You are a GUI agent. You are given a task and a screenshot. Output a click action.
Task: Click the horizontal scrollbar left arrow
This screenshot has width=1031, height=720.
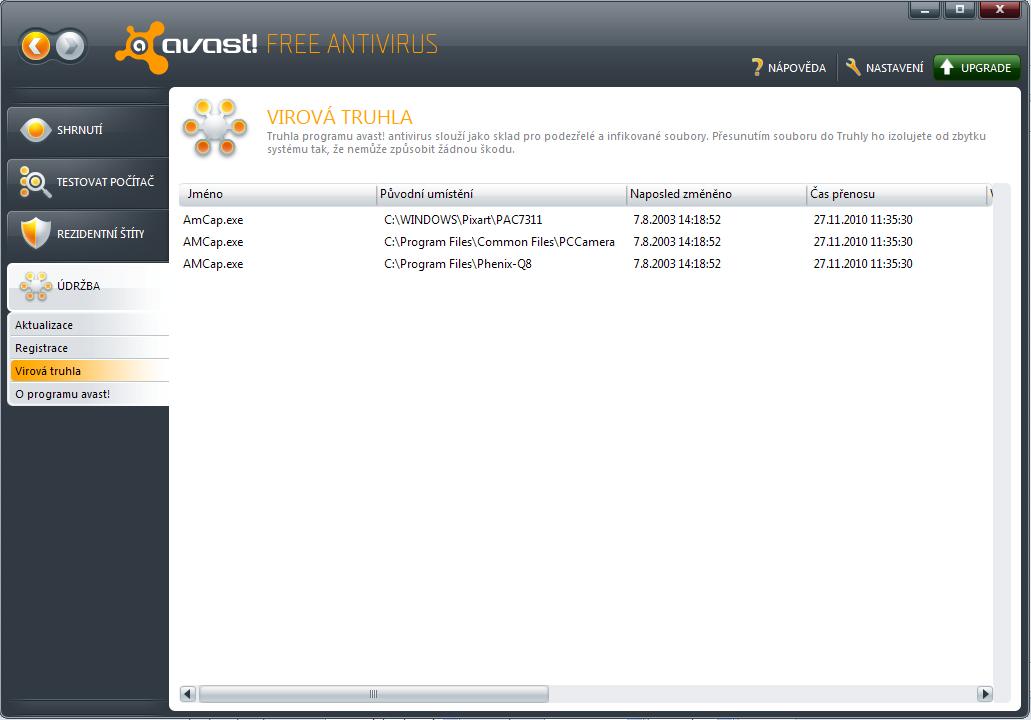coord(188,694)
